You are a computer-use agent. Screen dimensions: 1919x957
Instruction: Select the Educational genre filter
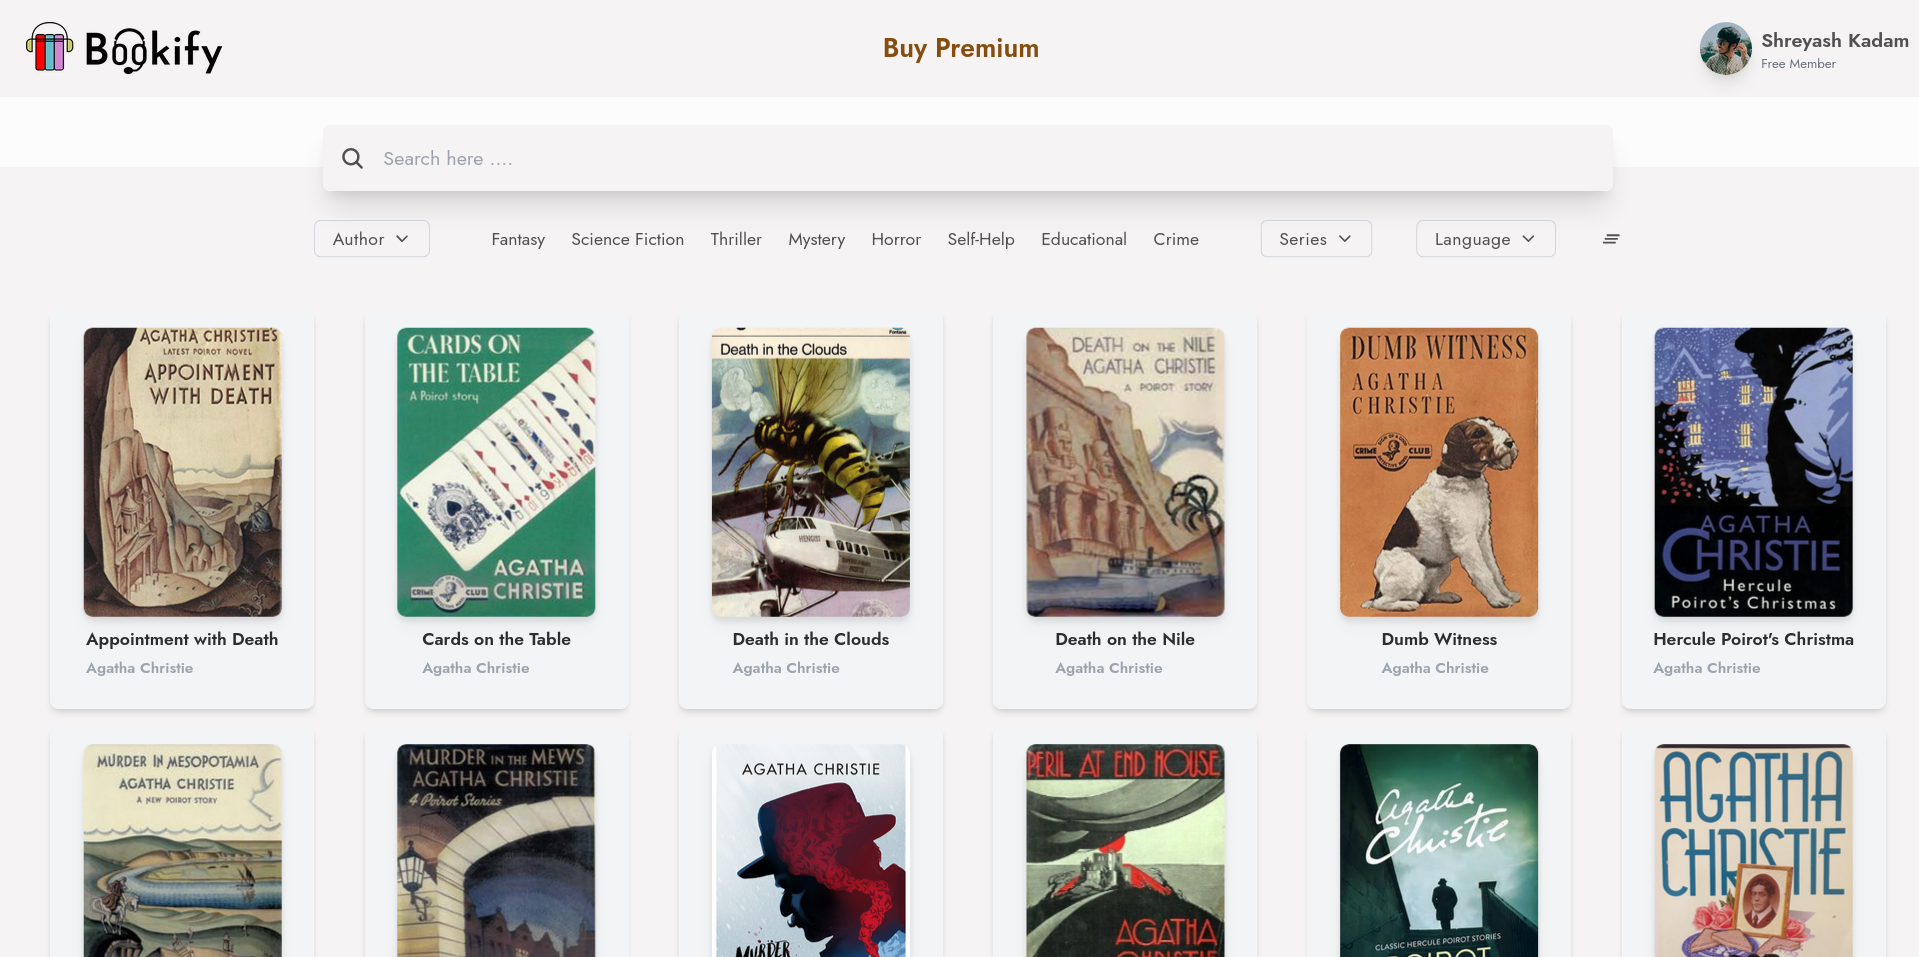click(x=1084, y=239)
